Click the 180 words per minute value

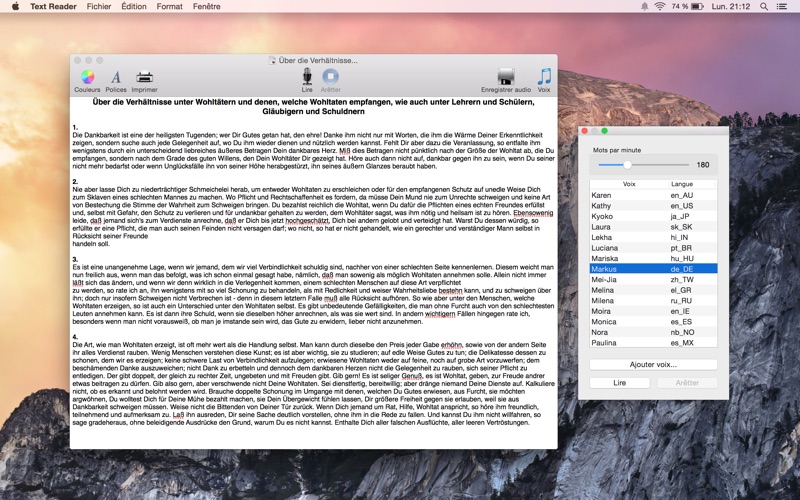[x=703, y=165]
